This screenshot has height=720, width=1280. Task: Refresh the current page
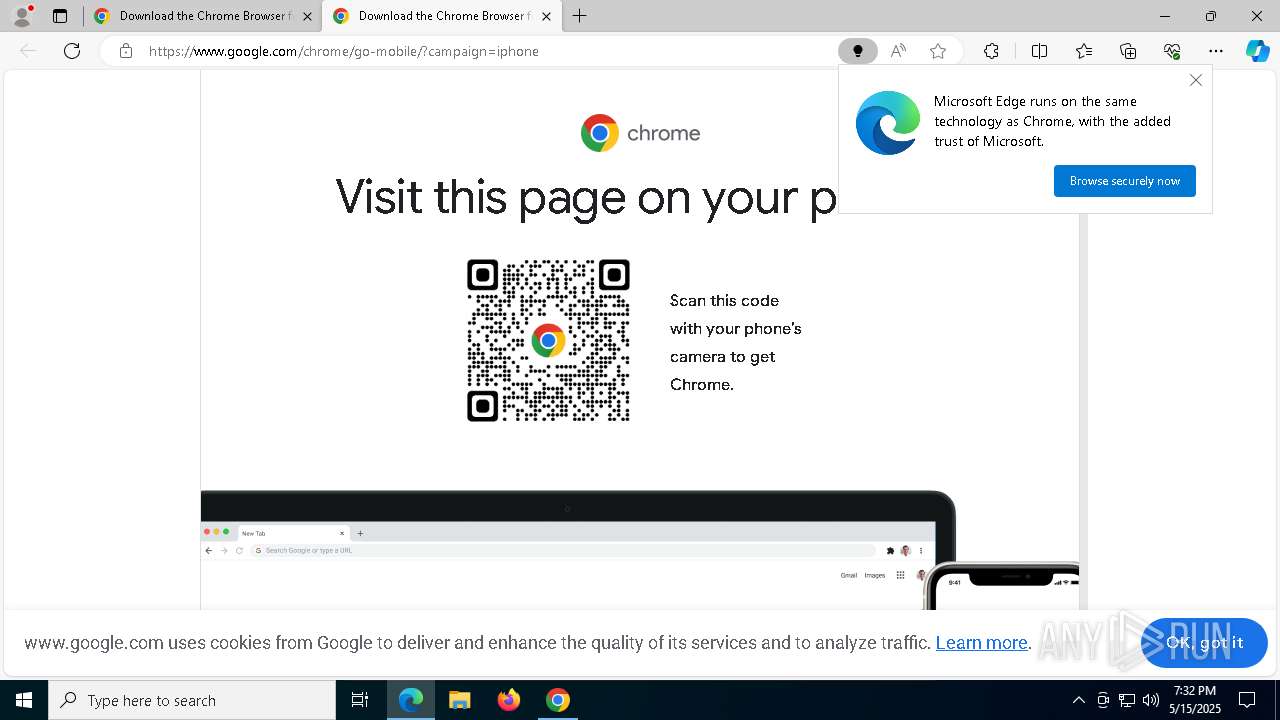(72, 51)
